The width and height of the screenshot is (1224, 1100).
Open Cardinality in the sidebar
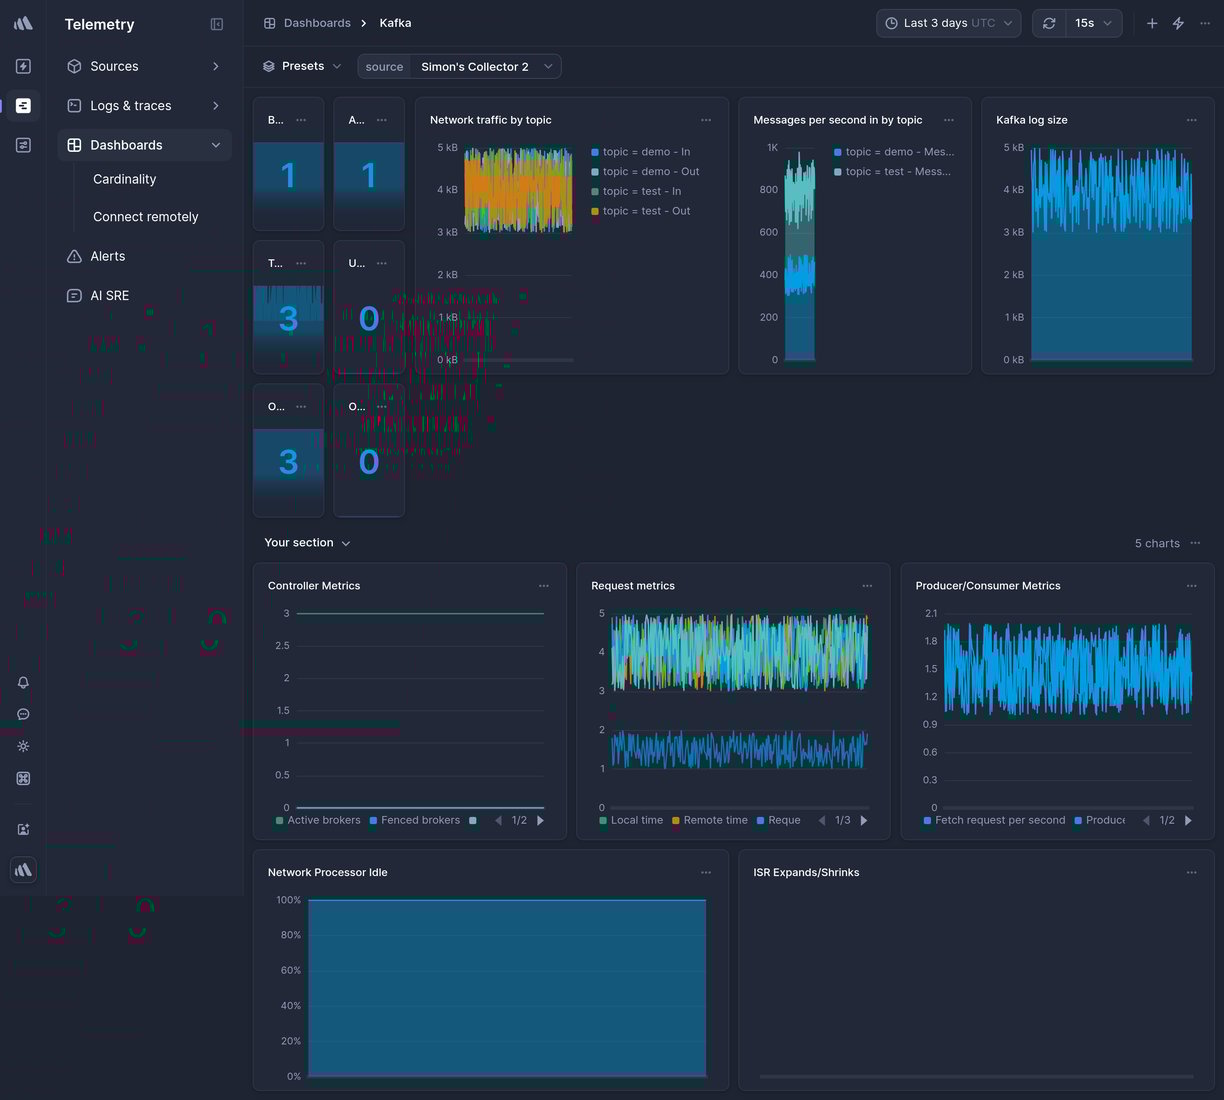point(124,179)
